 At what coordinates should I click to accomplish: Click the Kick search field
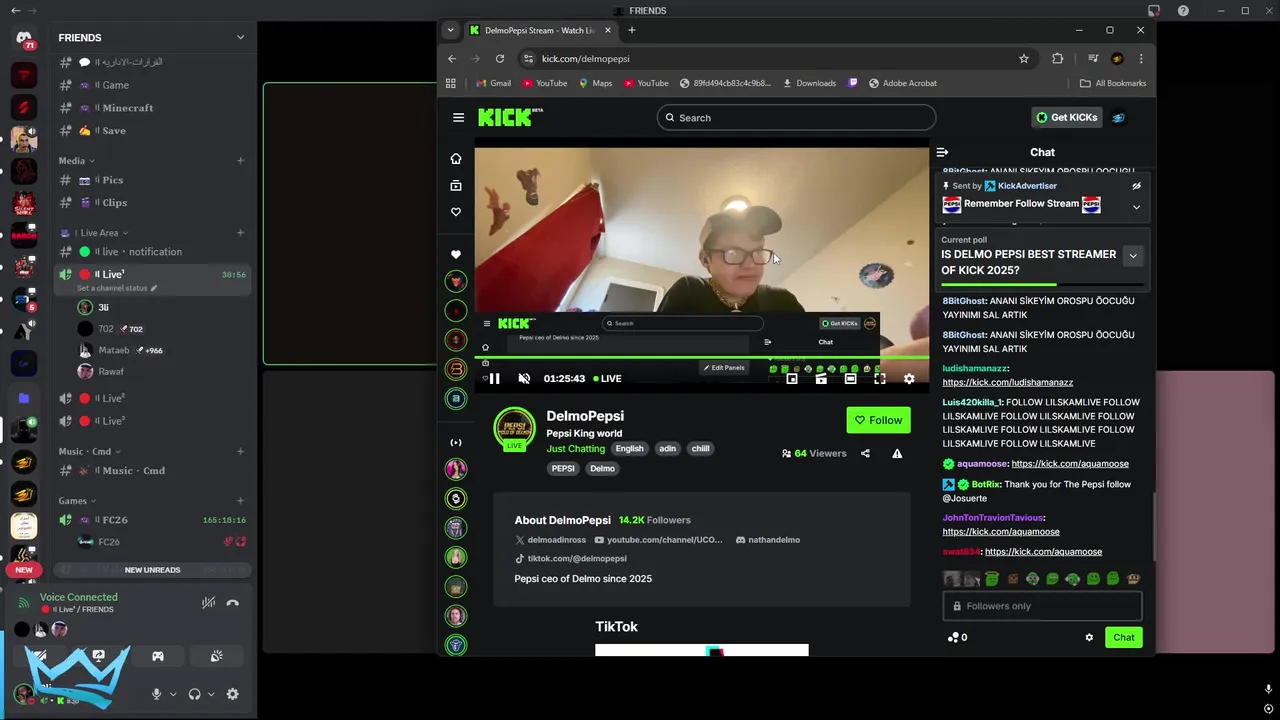[x=796, y=118]
